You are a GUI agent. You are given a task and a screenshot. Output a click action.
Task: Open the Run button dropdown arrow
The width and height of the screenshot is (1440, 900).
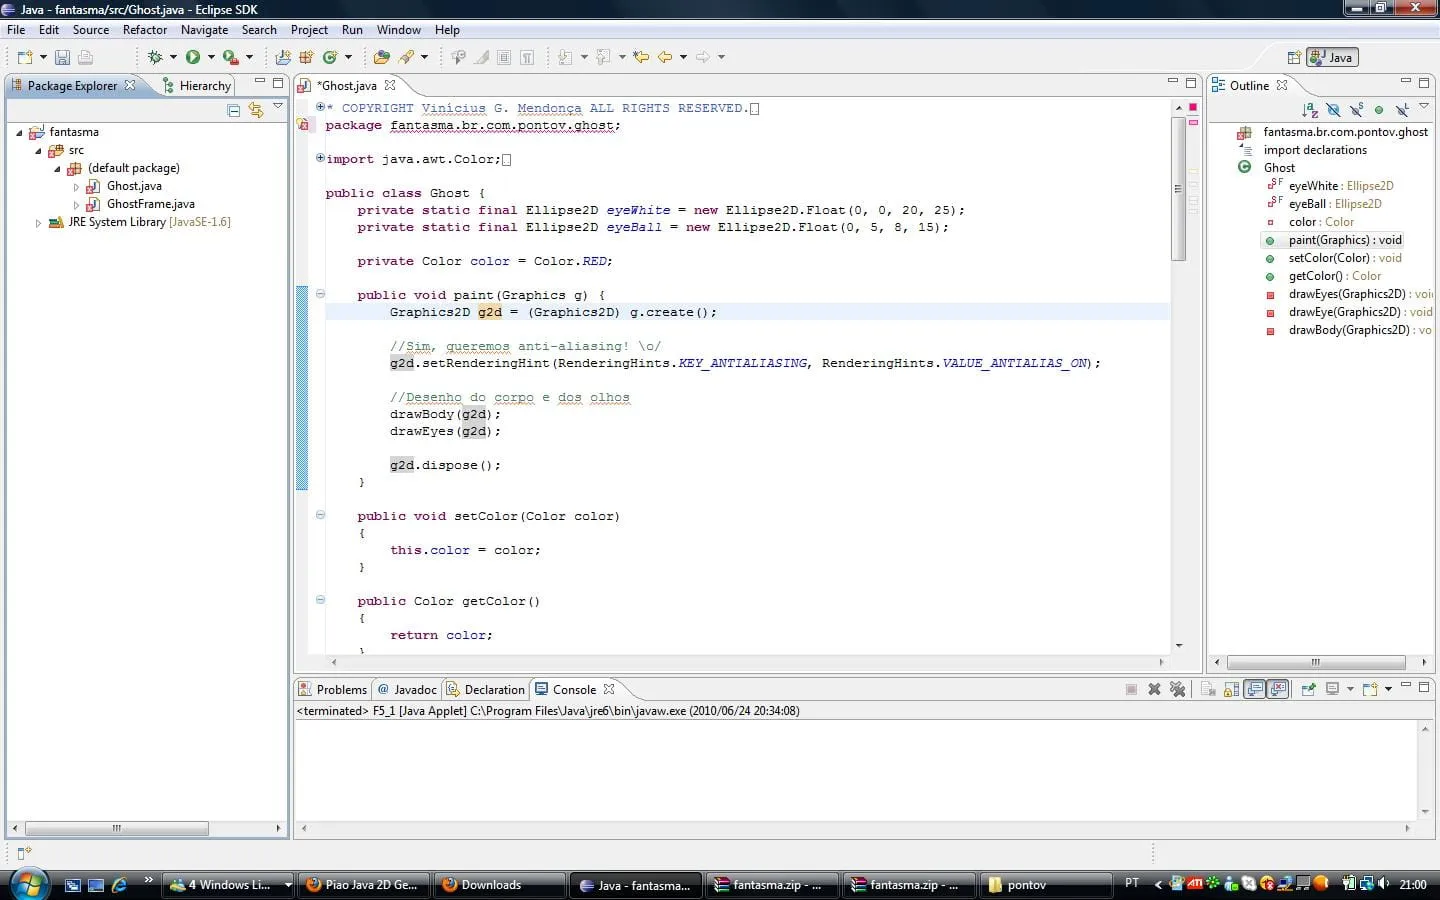211,57
